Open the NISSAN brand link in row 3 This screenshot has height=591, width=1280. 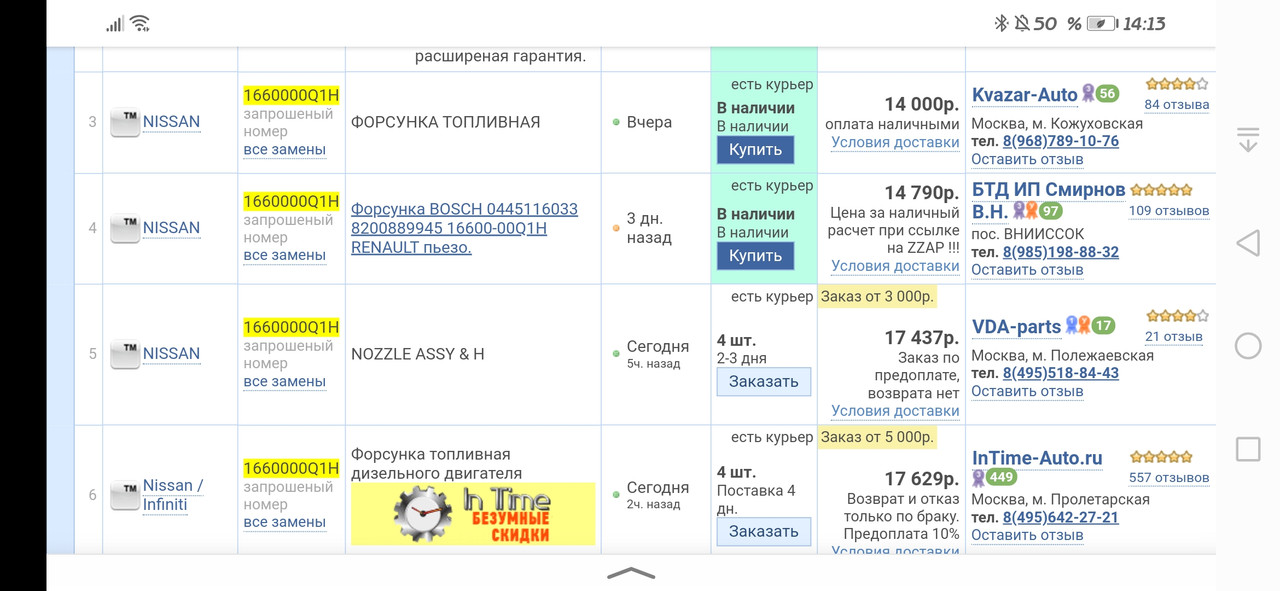[x=171, y=122]
